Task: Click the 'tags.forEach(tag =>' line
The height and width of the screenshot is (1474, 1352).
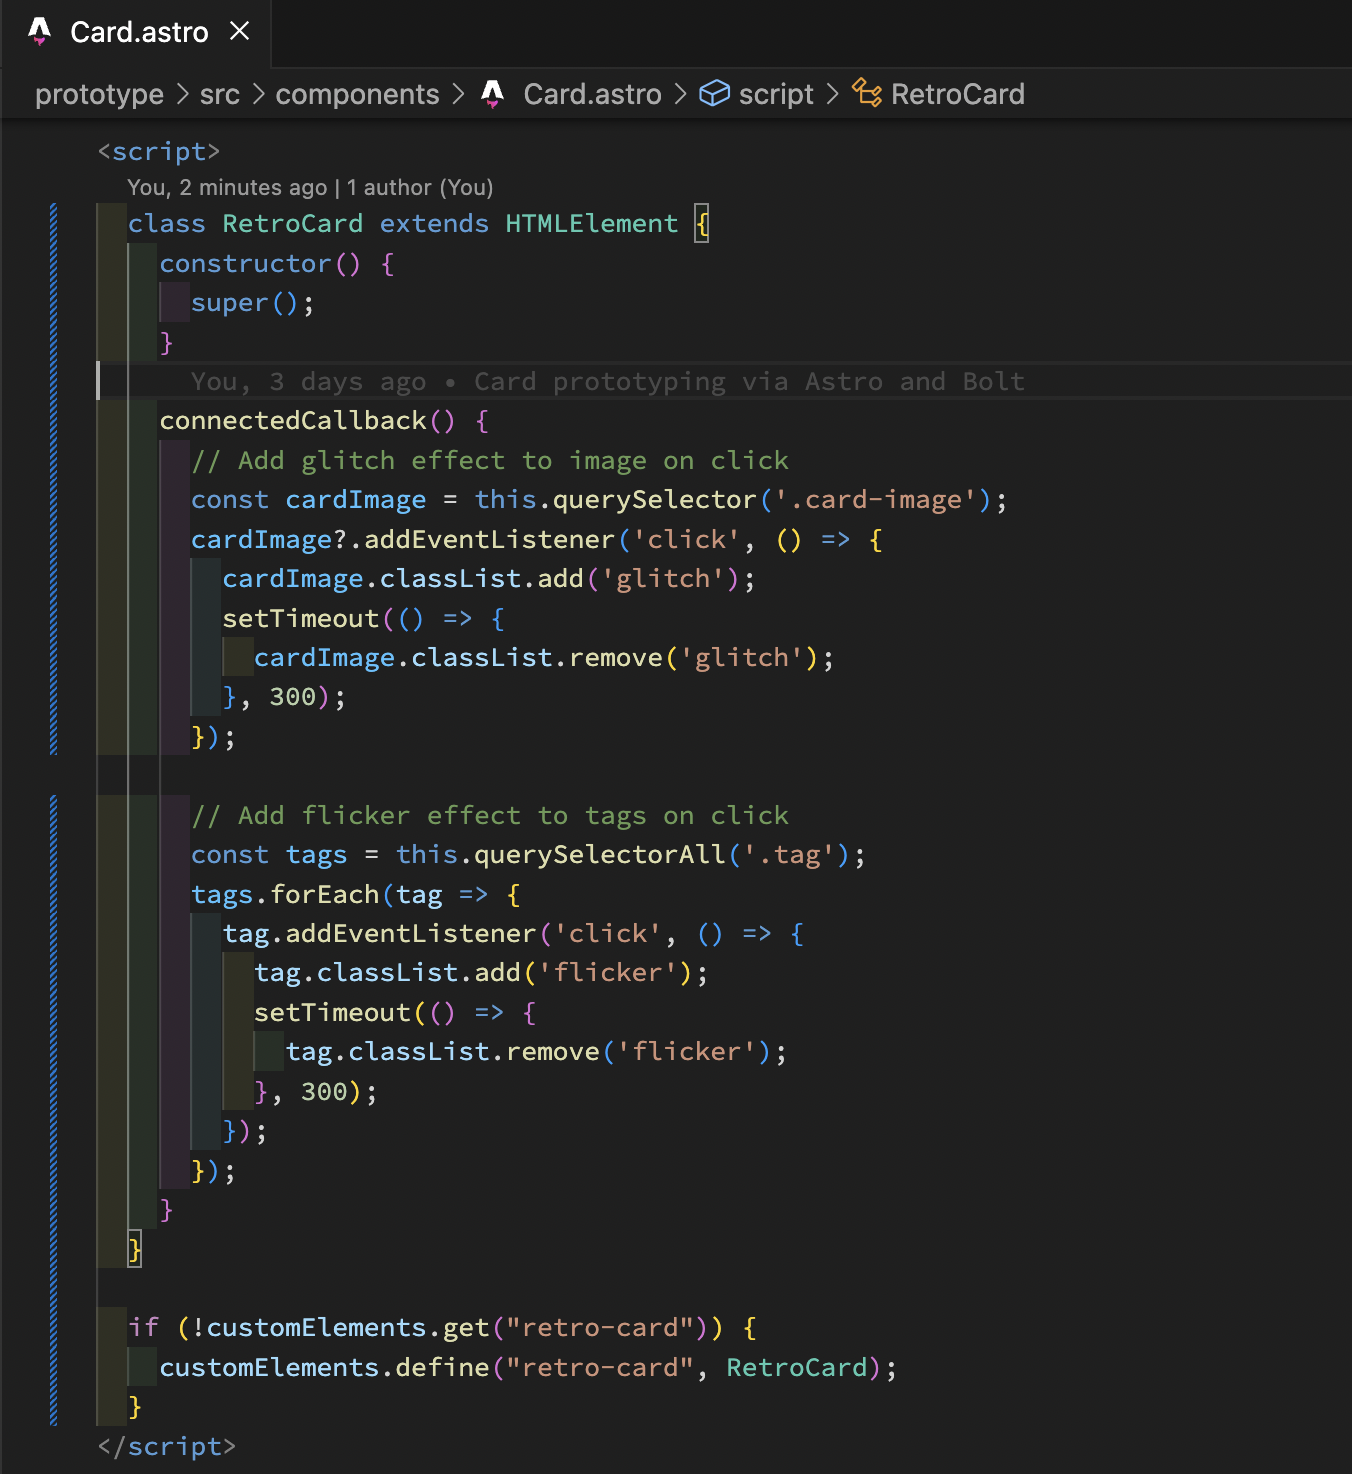Action: click(356, 894)
